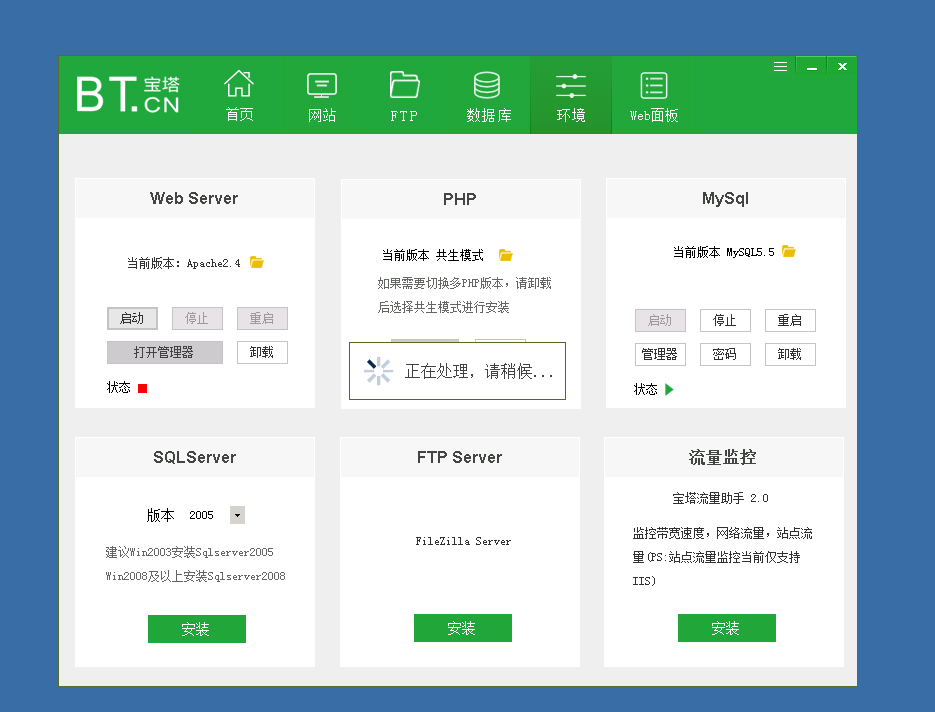The height and width of the screenshot is (712, 935).
Task: Click the BT.CN 宝塔 logo
Action: [x=128, y=94]
